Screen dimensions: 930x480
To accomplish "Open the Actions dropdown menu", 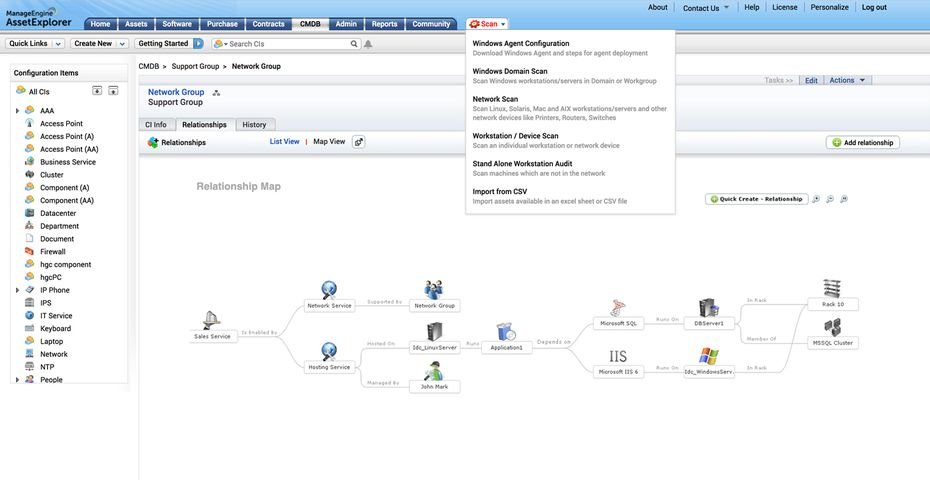I will pos(847,80).
